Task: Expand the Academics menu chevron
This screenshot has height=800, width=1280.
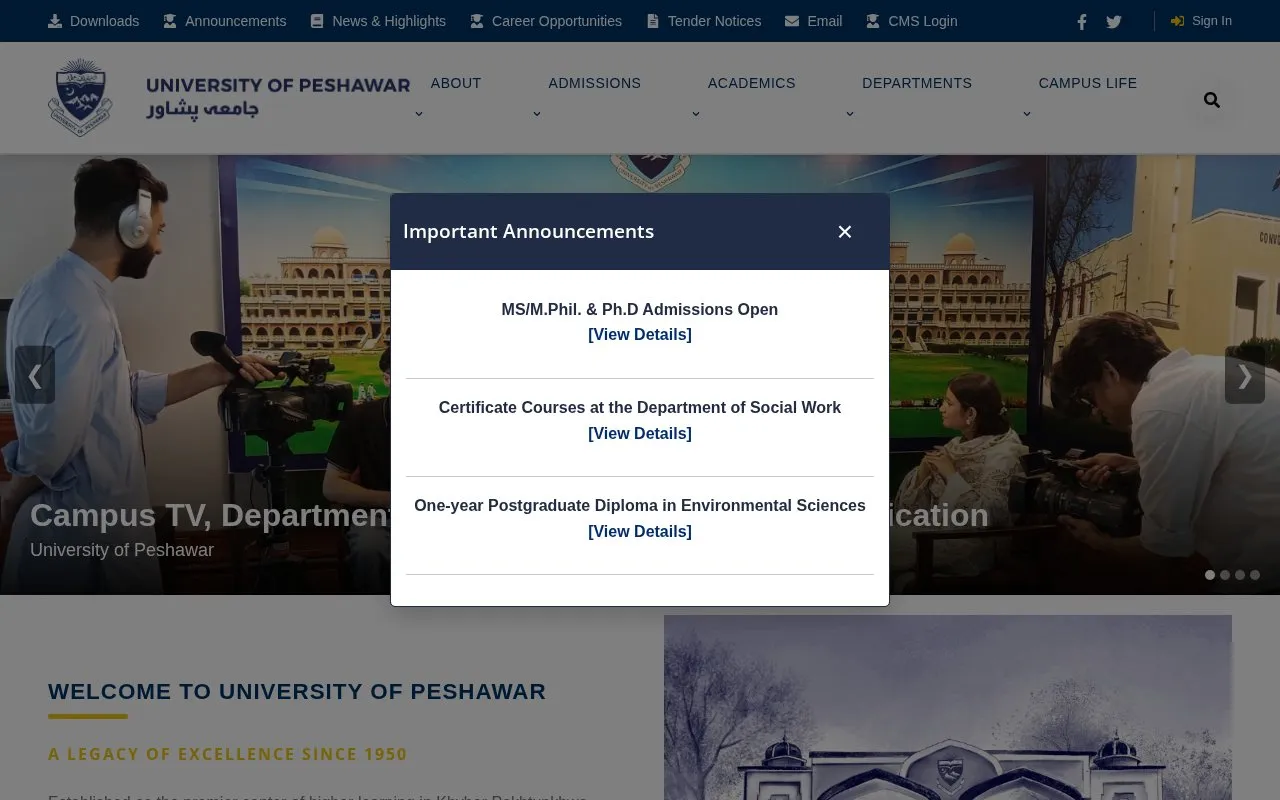Action: (696, 114)
